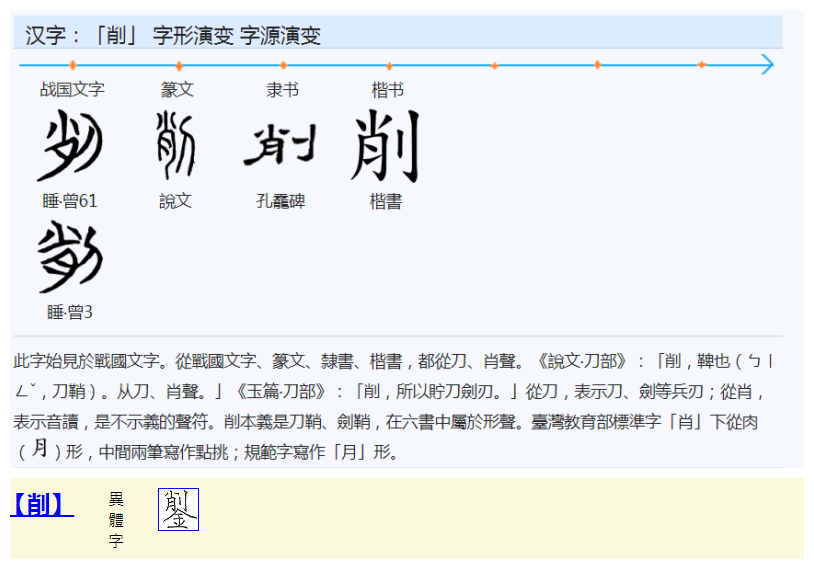
Task: Click the fifth orange timeline marker
Action: coord(493,65)
